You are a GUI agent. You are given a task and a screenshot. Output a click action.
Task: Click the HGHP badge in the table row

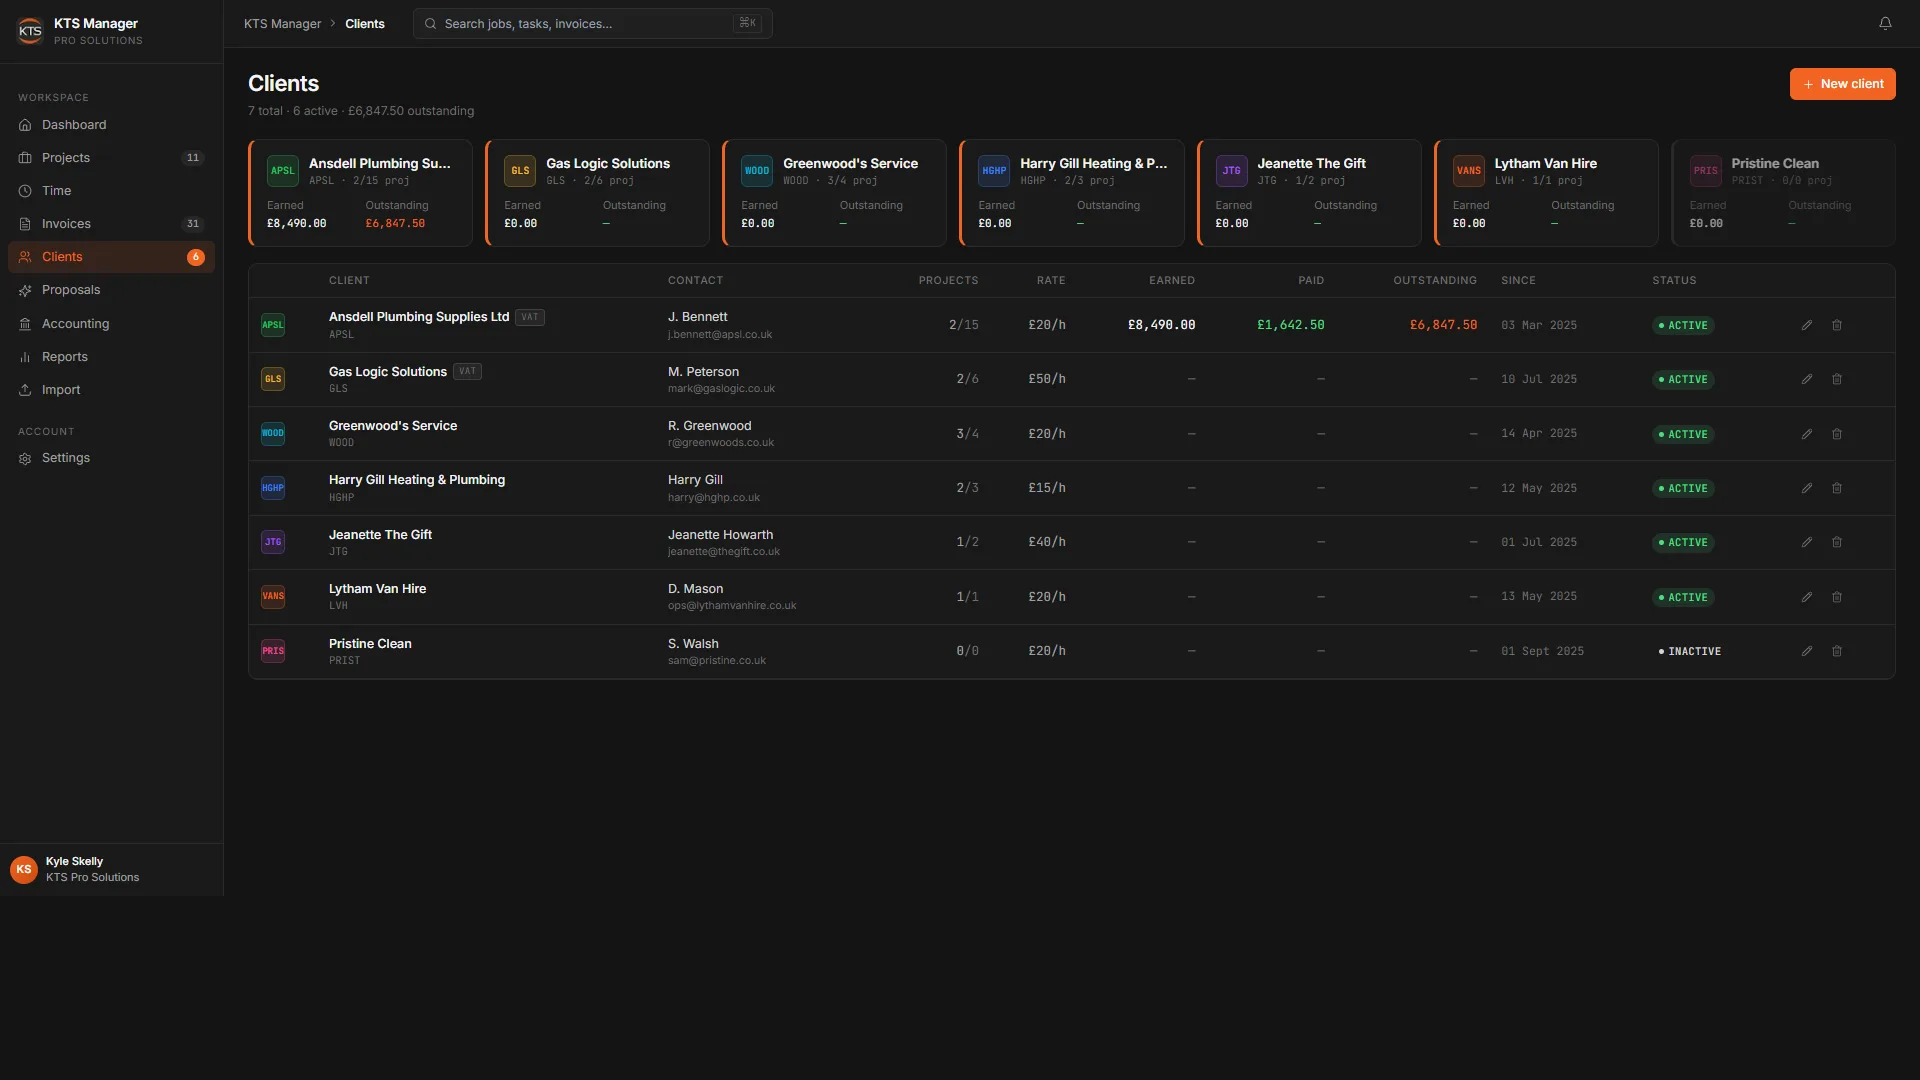(273, 488)
